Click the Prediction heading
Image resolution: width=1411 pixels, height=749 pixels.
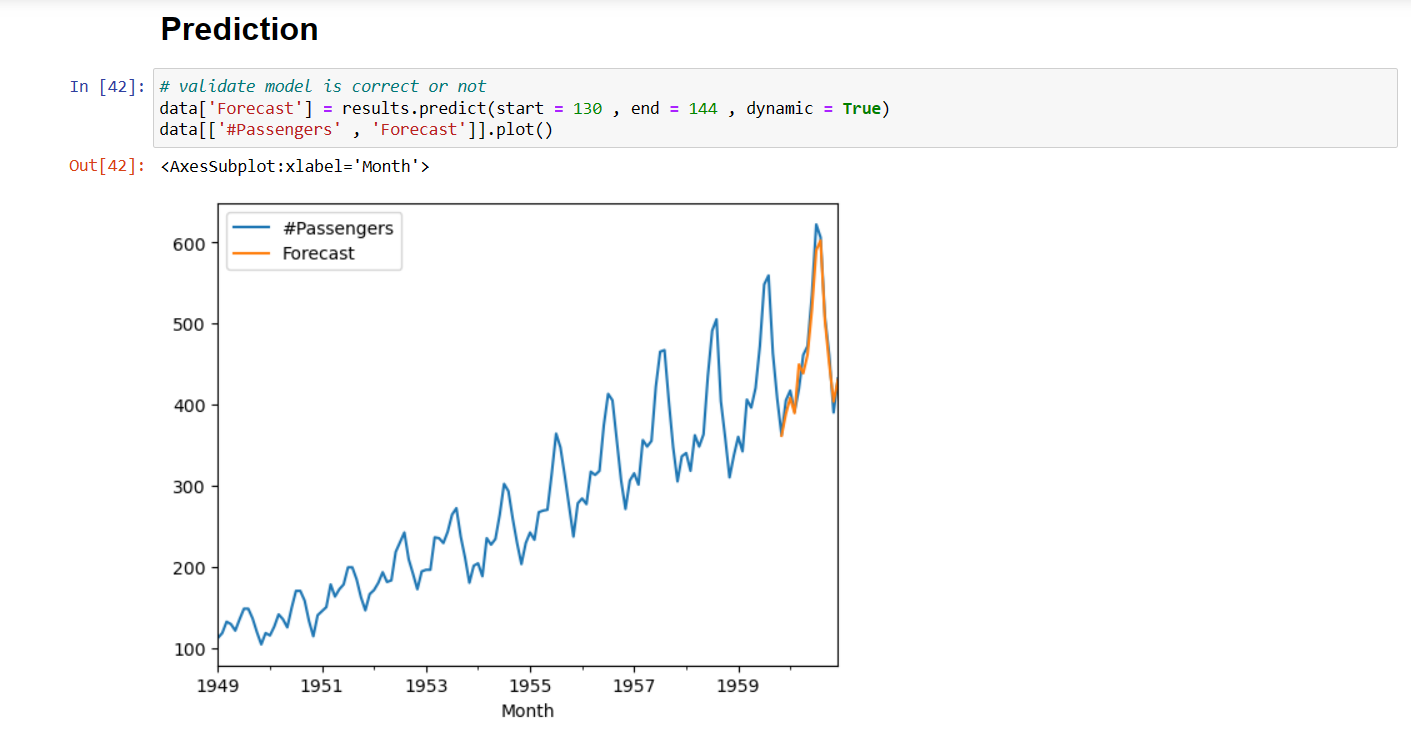[239, 30]
